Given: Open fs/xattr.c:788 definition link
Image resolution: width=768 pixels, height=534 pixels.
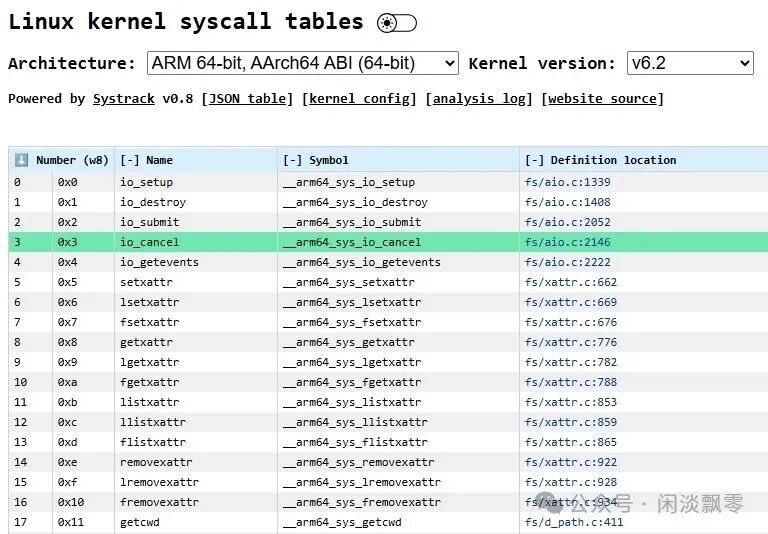Looking at the screenshot, I should click(x=571, y=382).
